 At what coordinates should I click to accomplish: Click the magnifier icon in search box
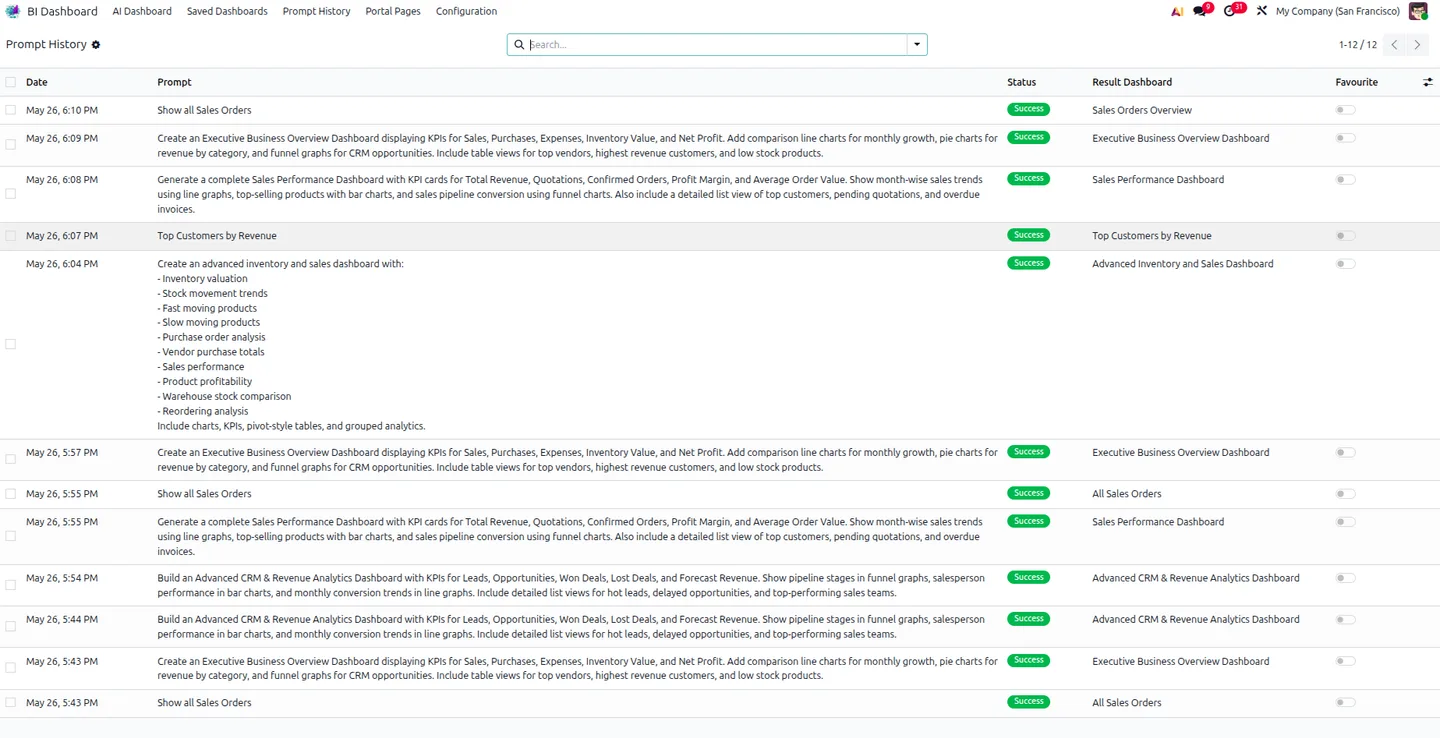coord(519,45)
